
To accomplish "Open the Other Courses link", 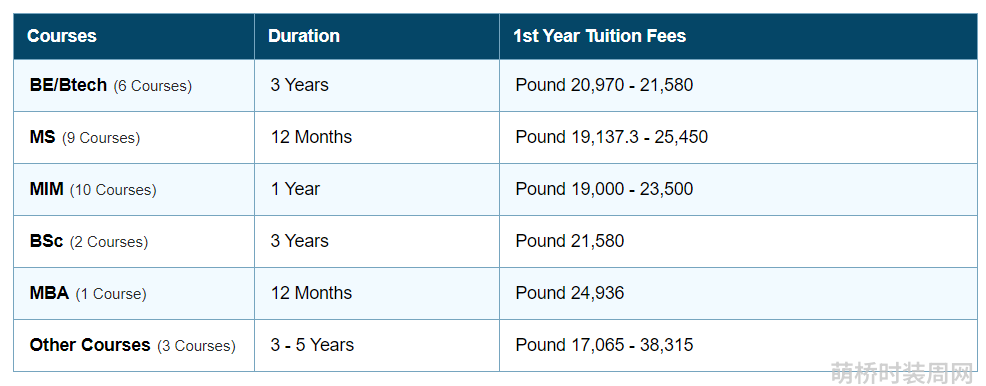I will [x=90, y=345].
